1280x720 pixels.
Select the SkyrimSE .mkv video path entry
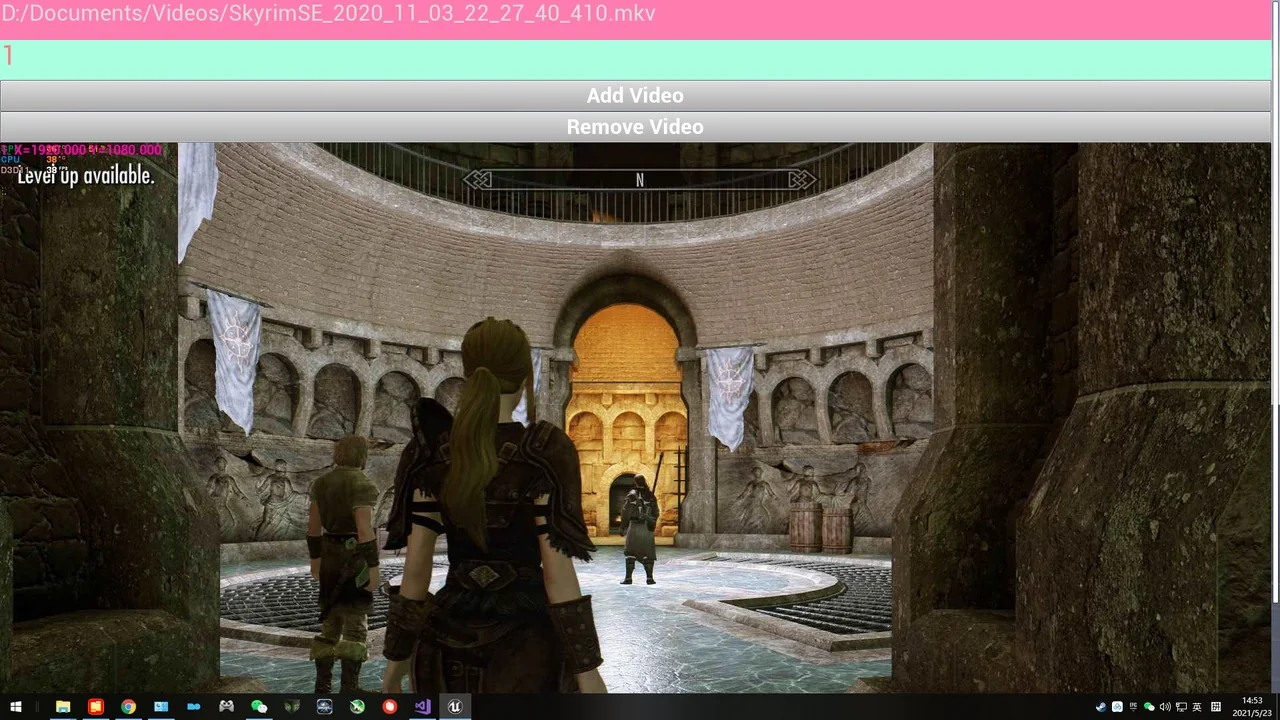pos(330,14)
